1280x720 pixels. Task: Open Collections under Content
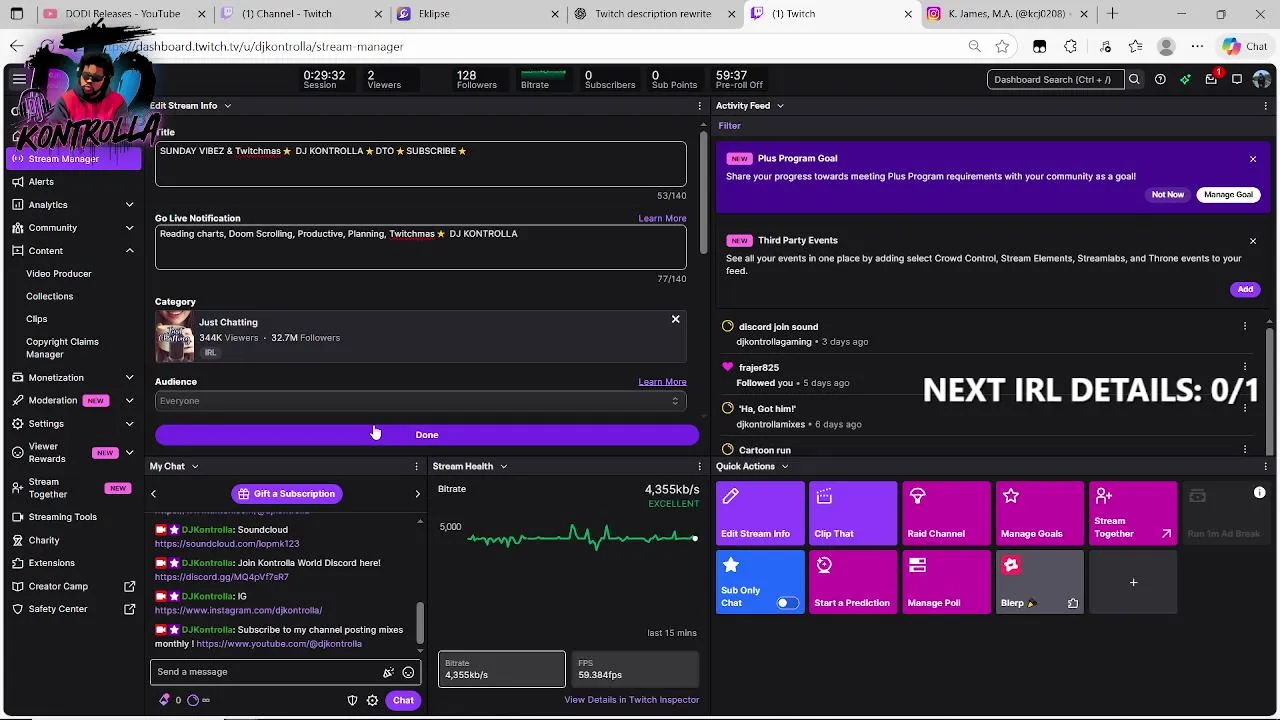(50, 297)
